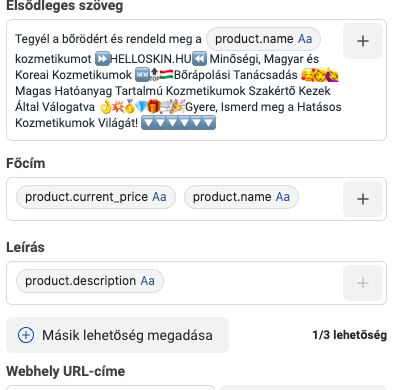
Task: Click the disabled plus button beside Leírás
Action: (363, 283)
